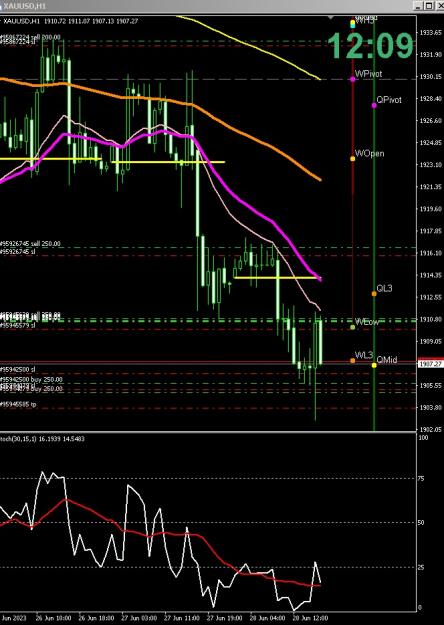The width and height of the screenshot is (444, 625).
Task: Click price scale value 1933.65
Action: (x=430, y=32)
